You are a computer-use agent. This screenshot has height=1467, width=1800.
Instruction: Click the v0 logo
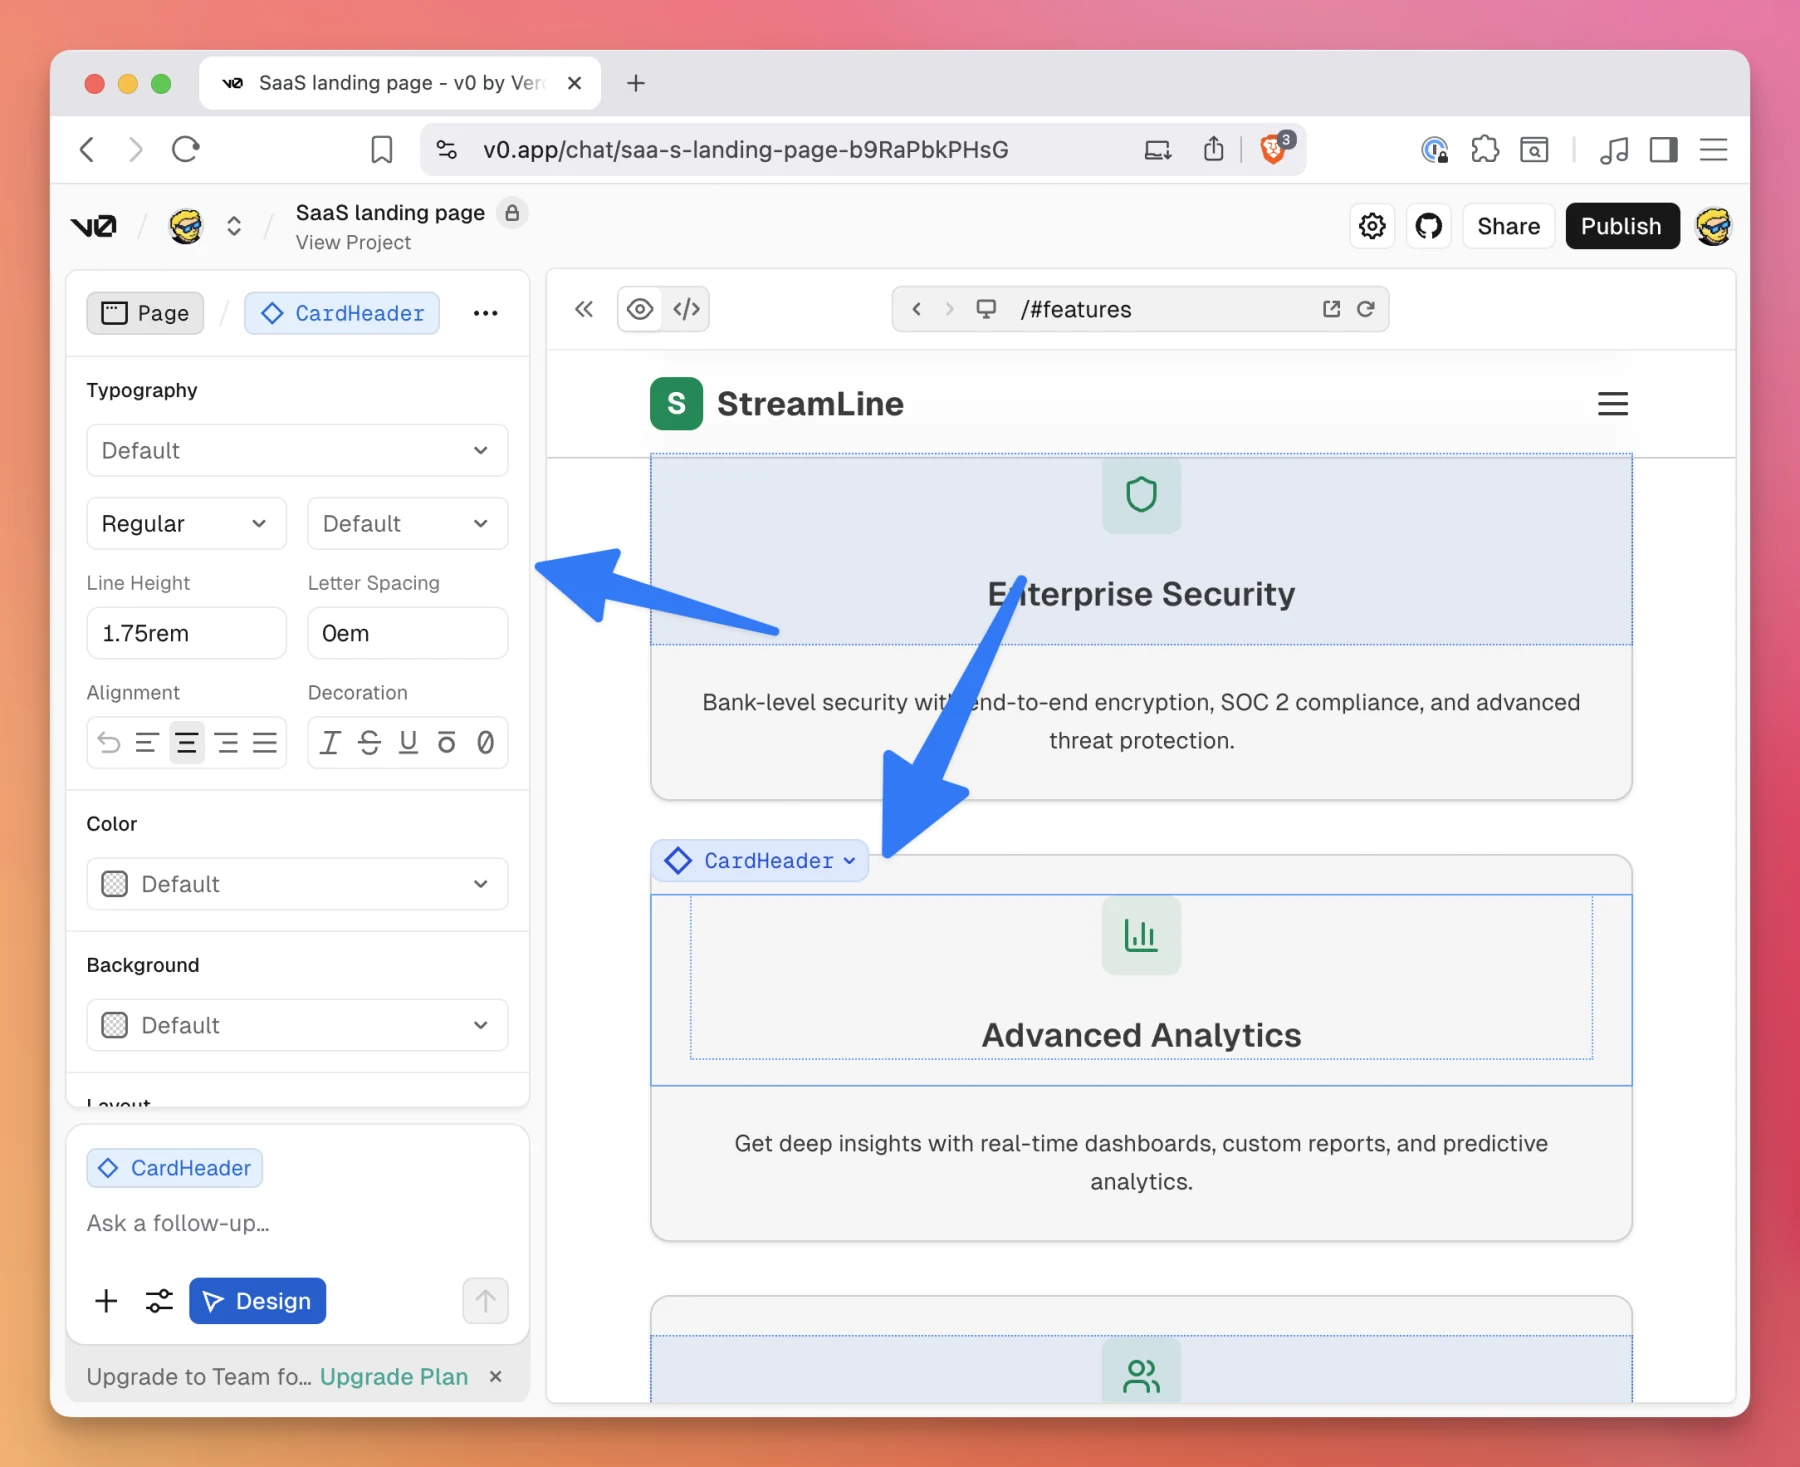click(94, 226)
